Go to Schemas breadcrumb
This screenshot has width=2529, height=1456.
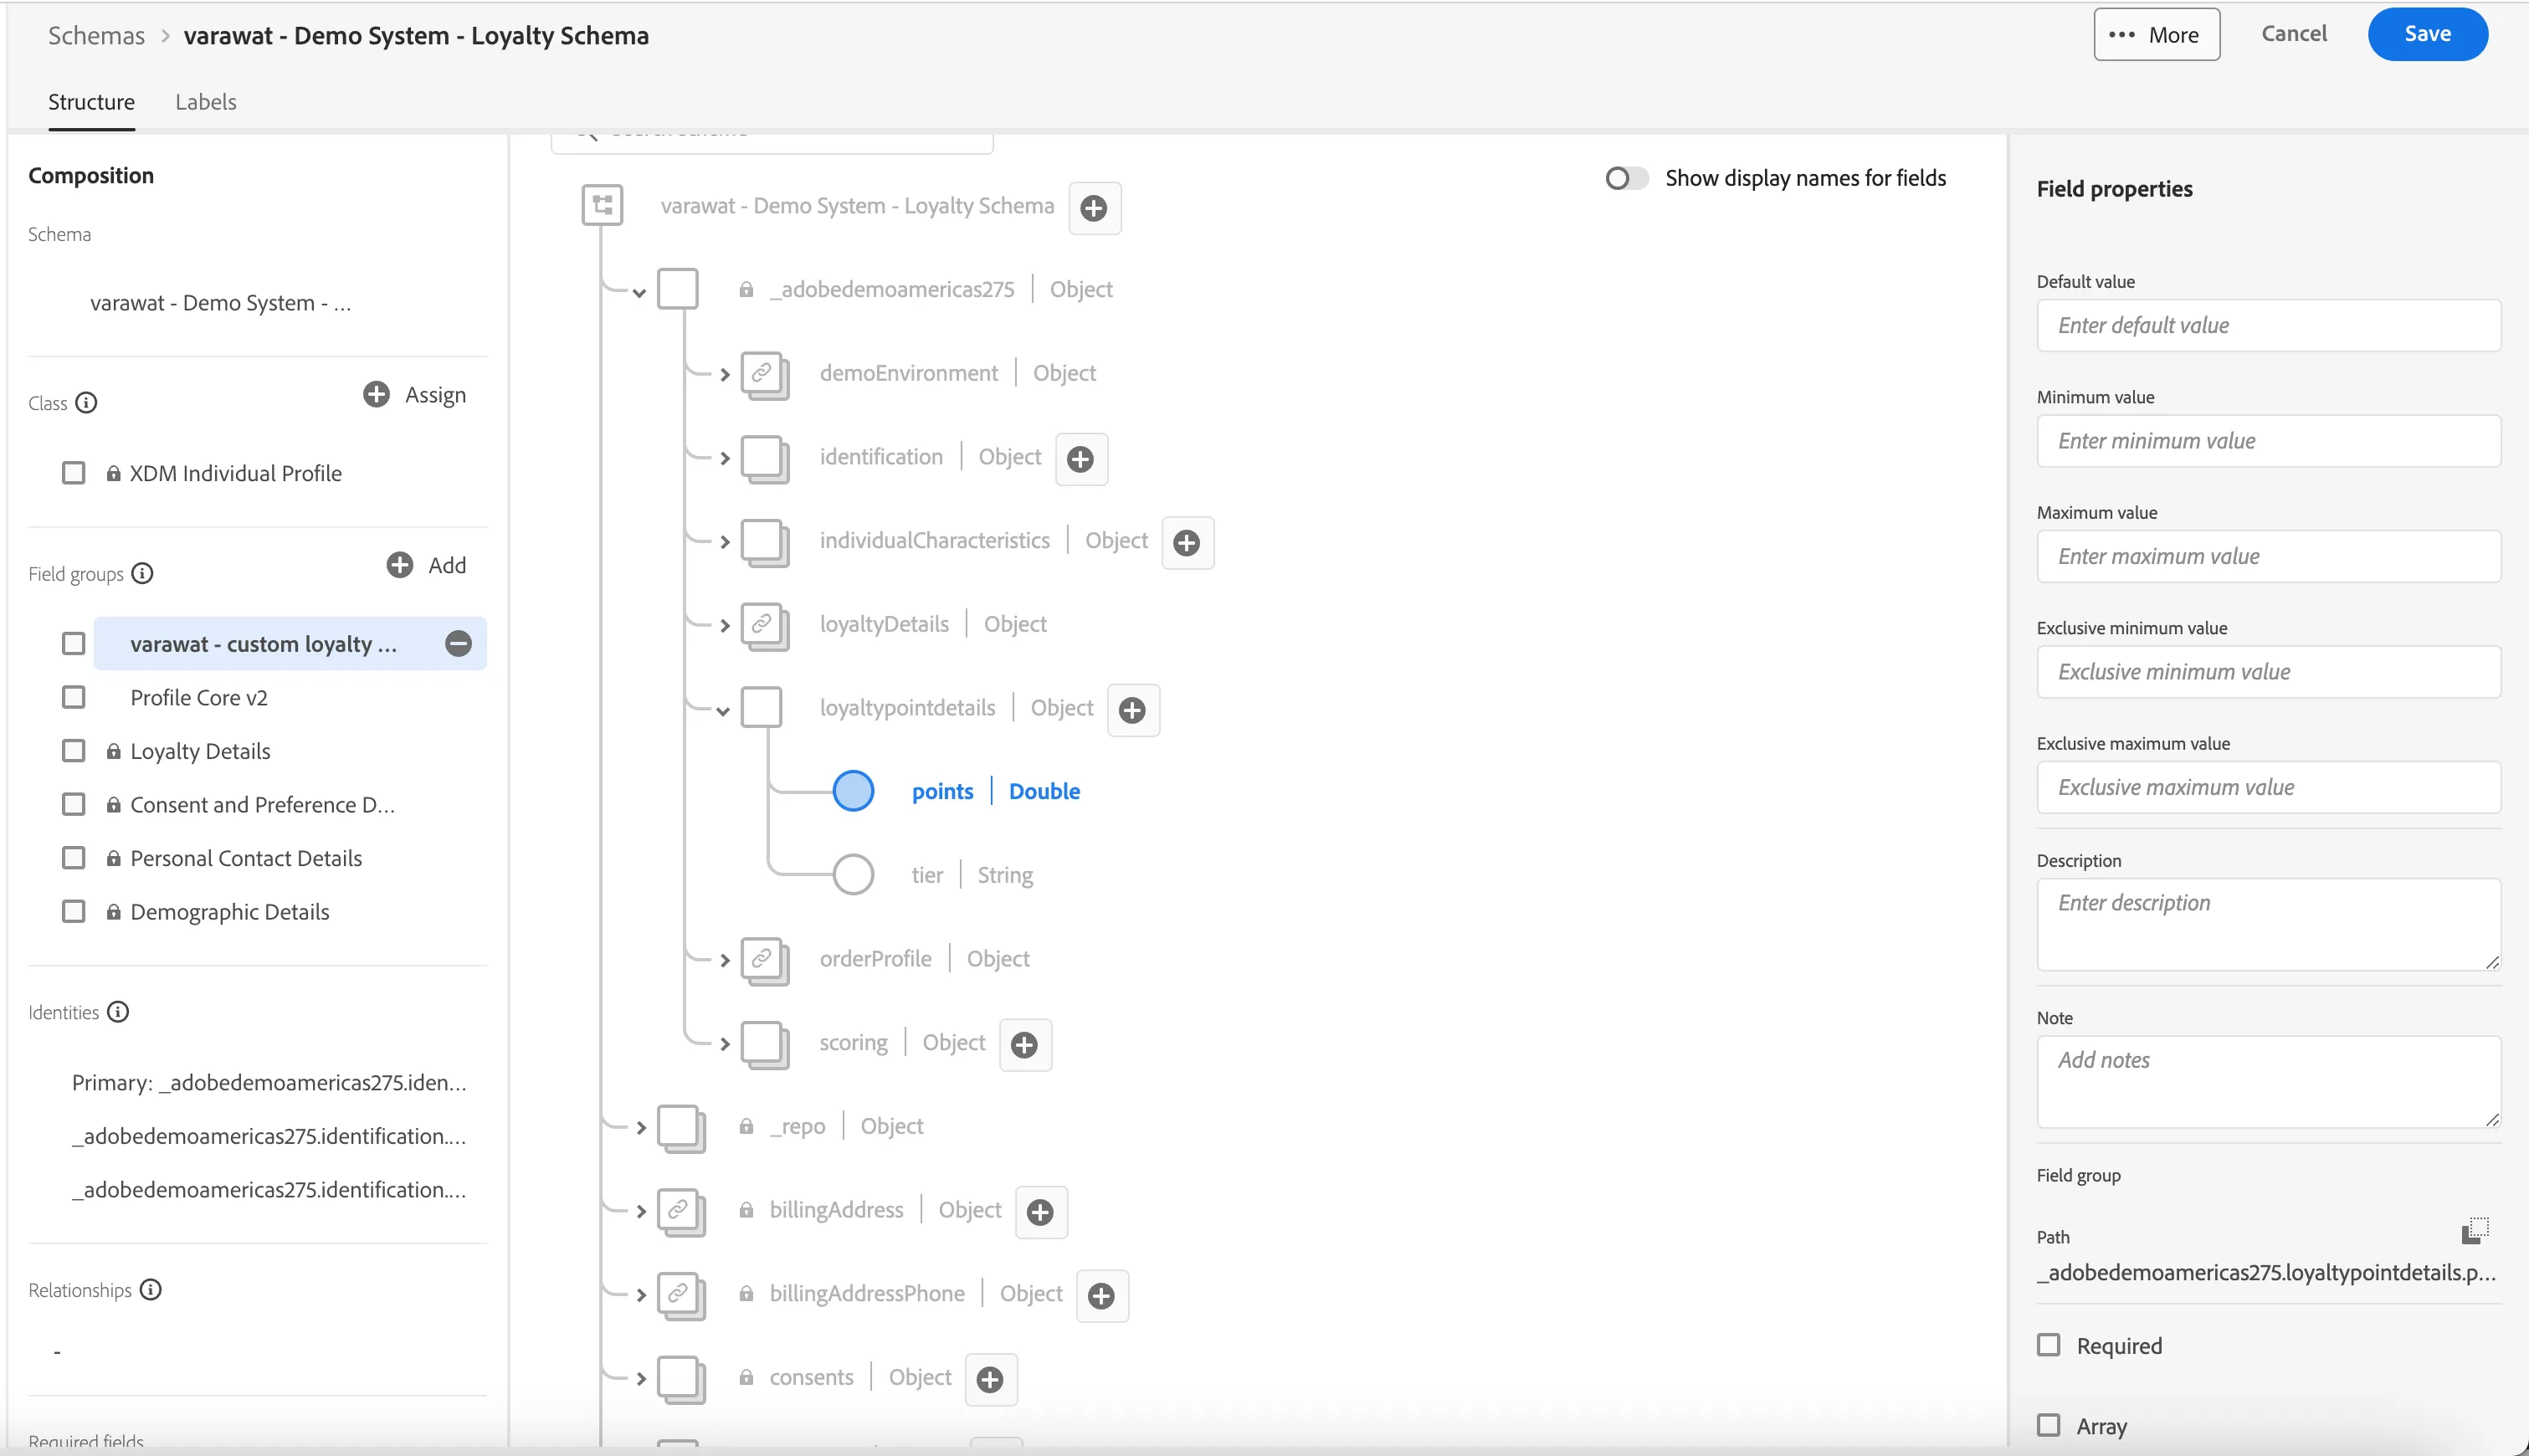[x=96, y=36]
